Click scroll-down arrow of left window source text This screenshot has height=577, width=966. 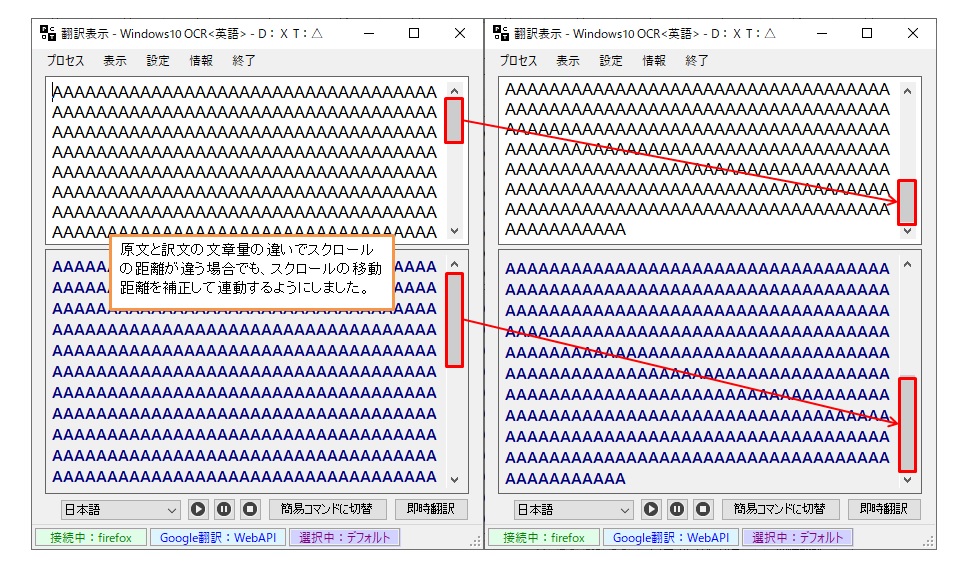tap(454, 231)
